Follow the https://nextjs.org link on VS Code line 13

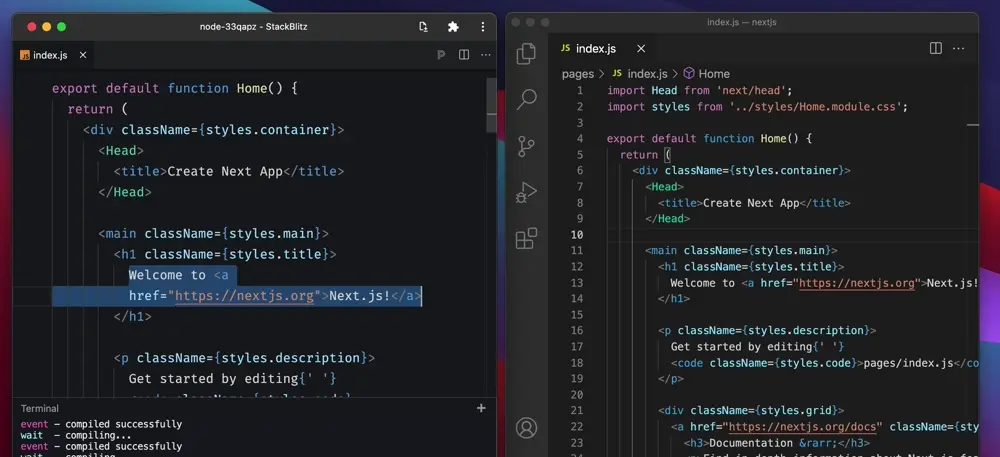pos(857,283)
